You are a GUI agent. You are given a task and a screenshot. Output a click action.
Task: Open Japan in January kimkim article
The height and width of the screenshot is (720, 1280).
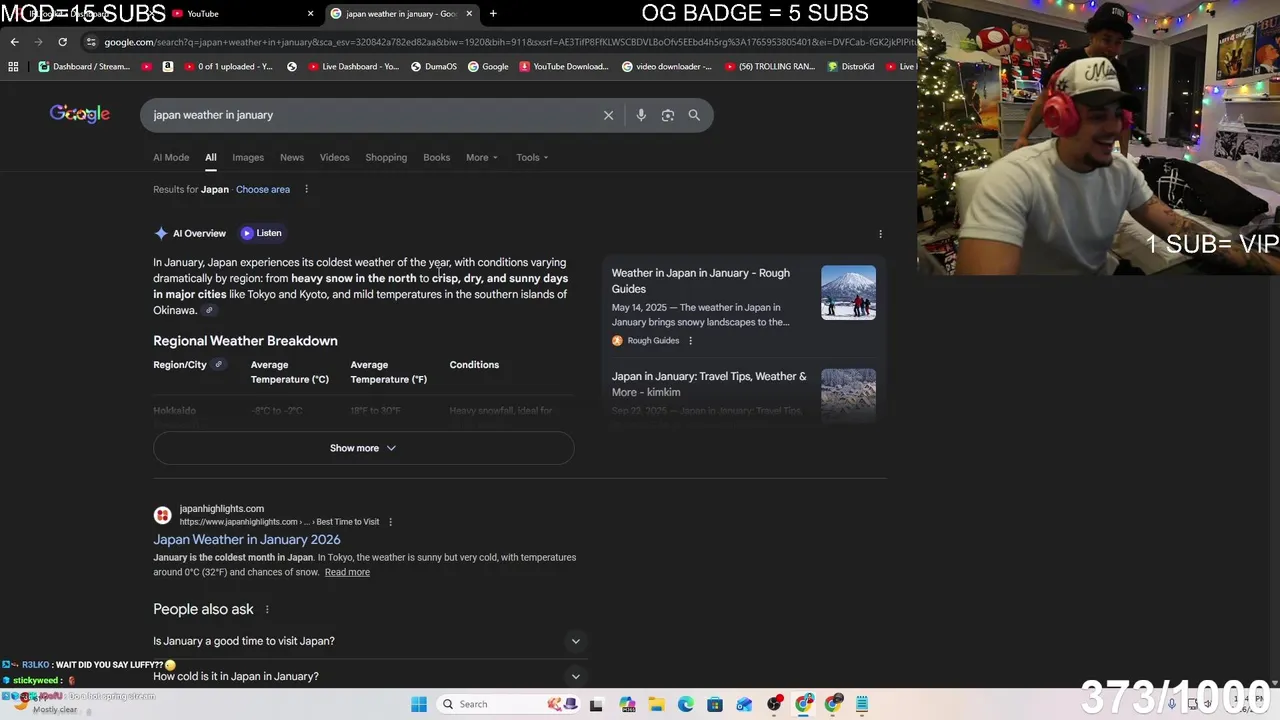[709, 384]
